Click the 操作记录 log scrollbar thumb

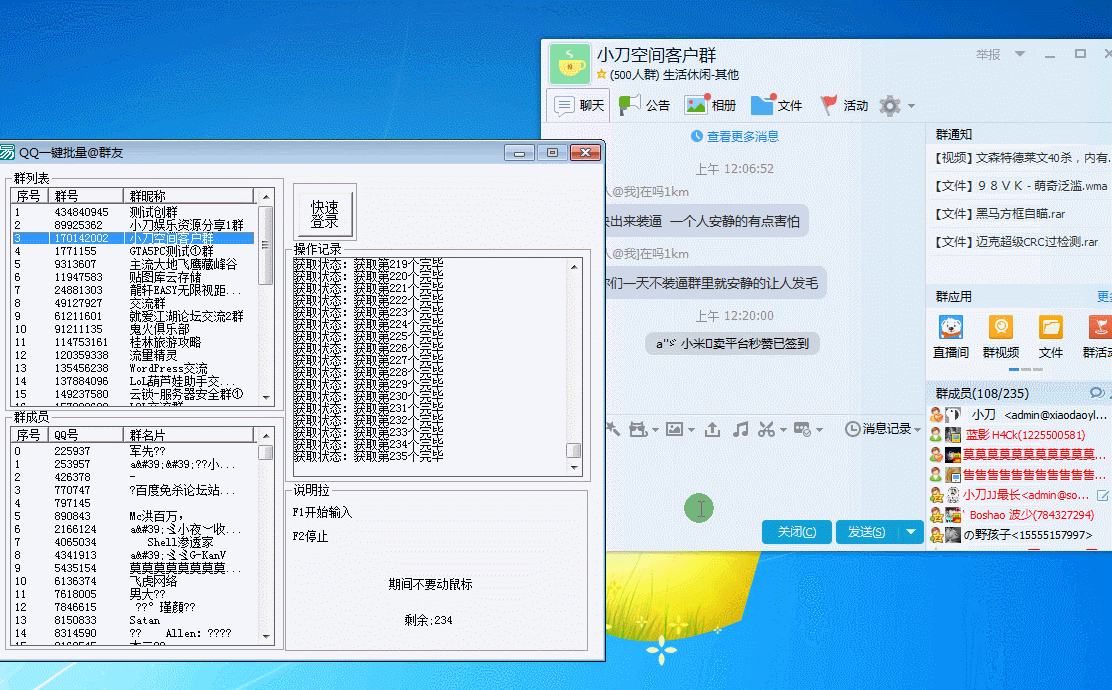[x=574, y=450]
